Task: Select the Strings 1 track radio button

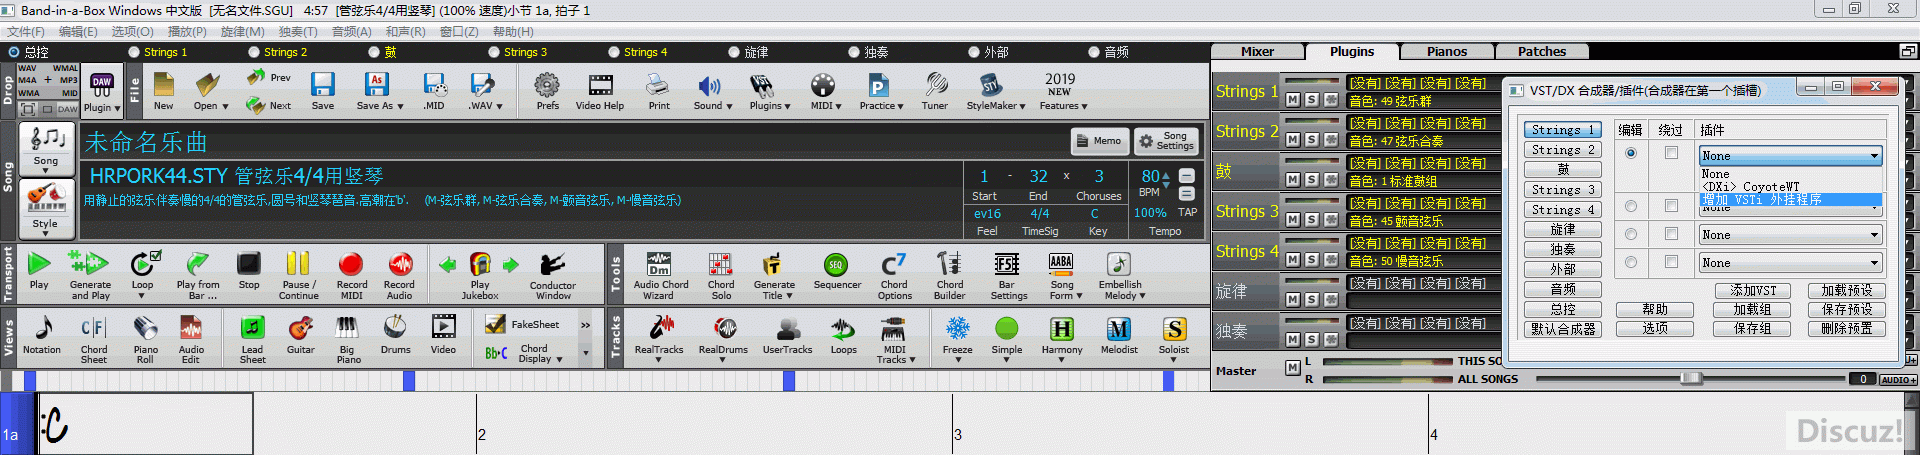Action: coord(134,52)
